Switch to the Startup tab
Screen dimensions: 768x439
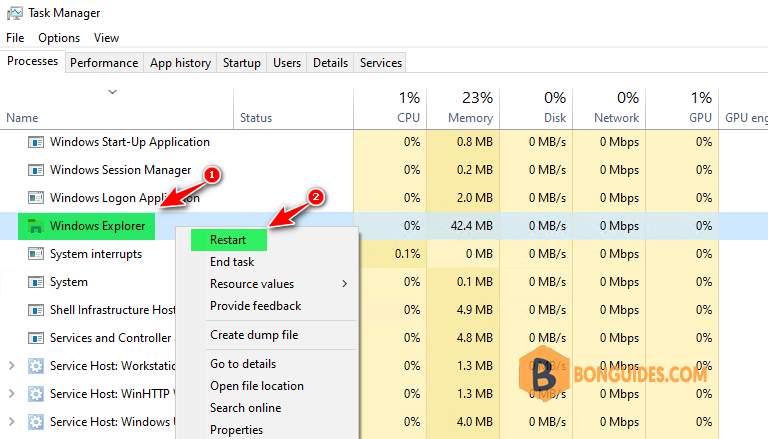[x=241, y=63]
